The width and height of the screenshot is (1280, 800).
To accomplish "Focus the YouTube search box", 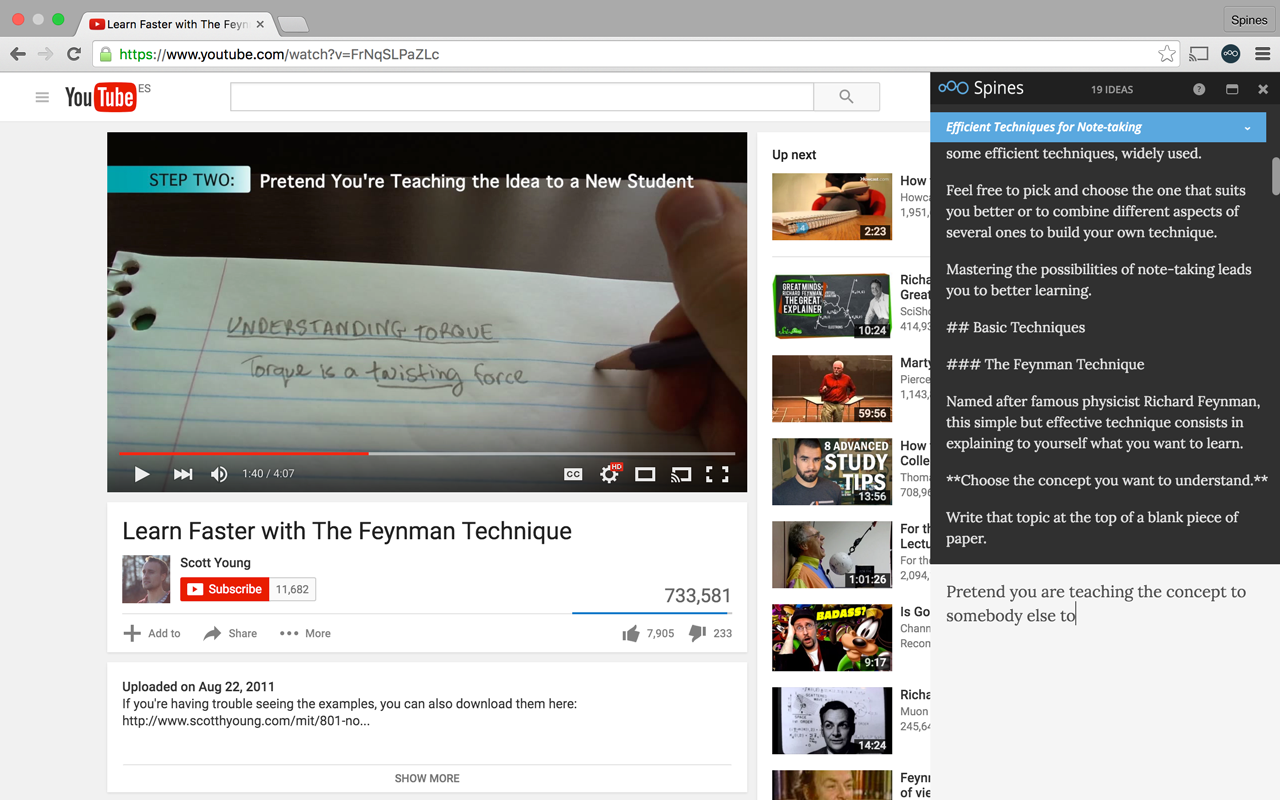I will point(522,96).
